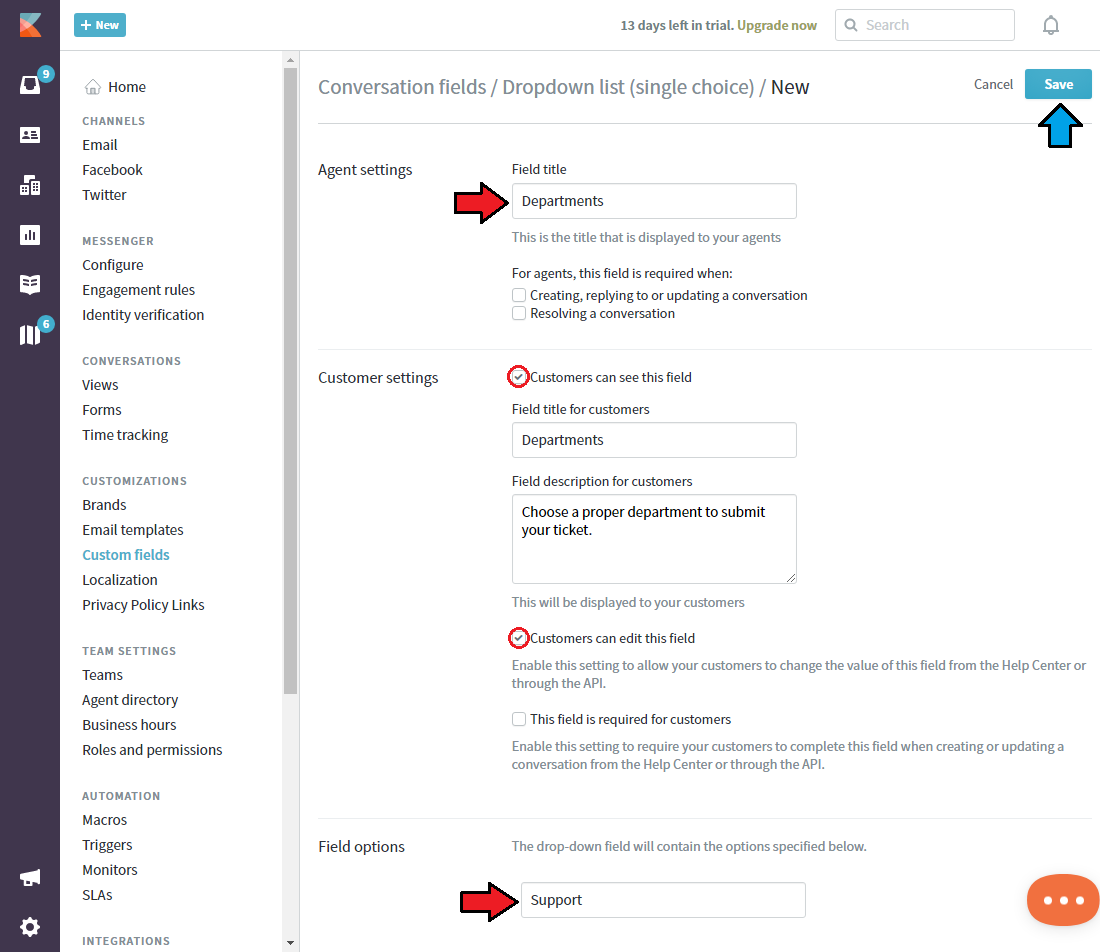The width and height of the screenshot is (1100, 952).
Task: Check This field is required for customers
Action: click(519, 719)
